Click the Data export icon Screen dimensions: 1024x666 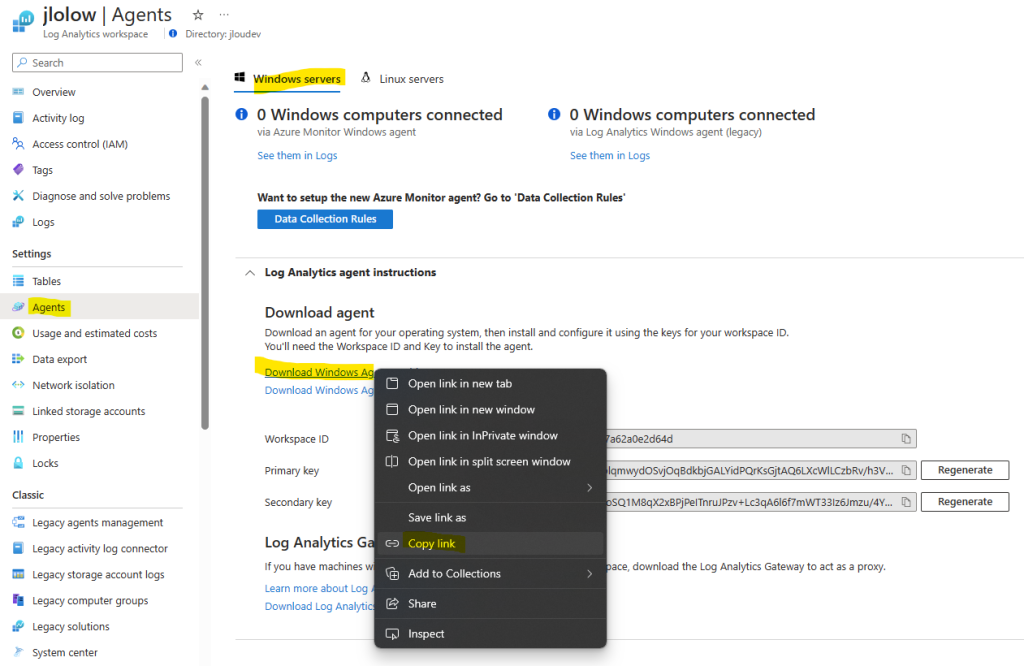[18, 359]
